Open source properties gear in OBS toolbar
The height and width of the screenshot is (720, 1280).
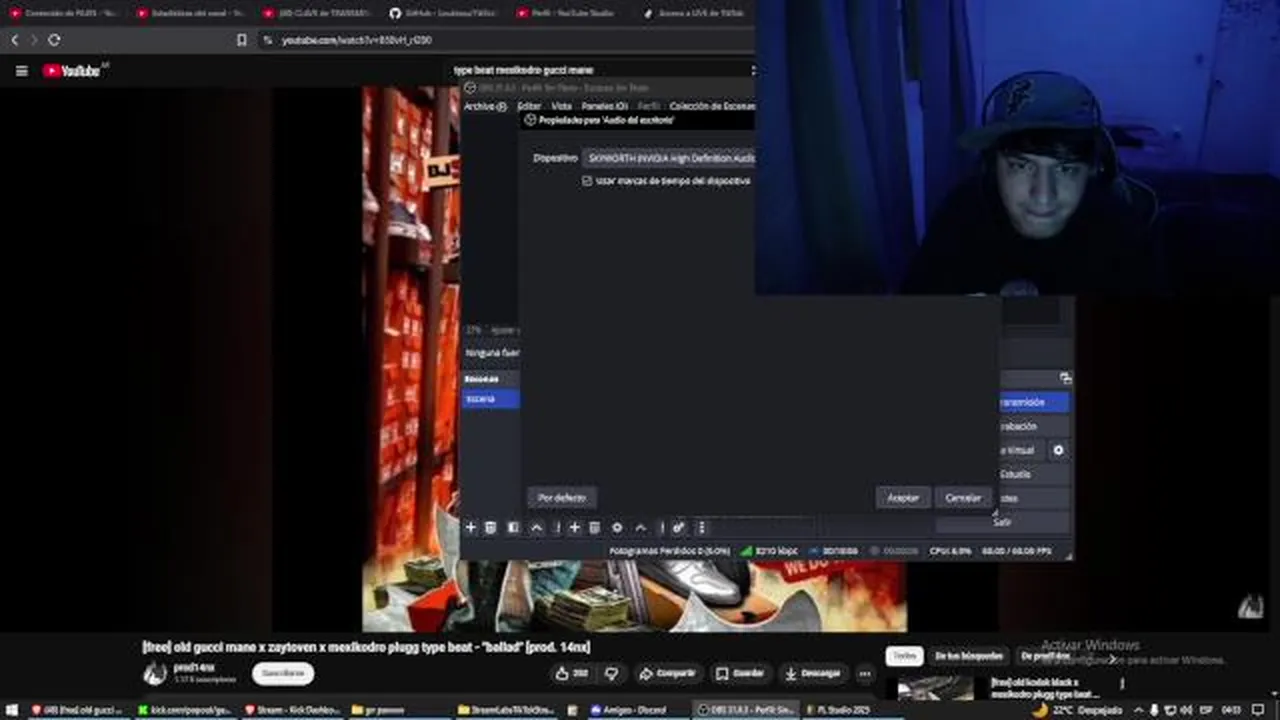[617, 527]
